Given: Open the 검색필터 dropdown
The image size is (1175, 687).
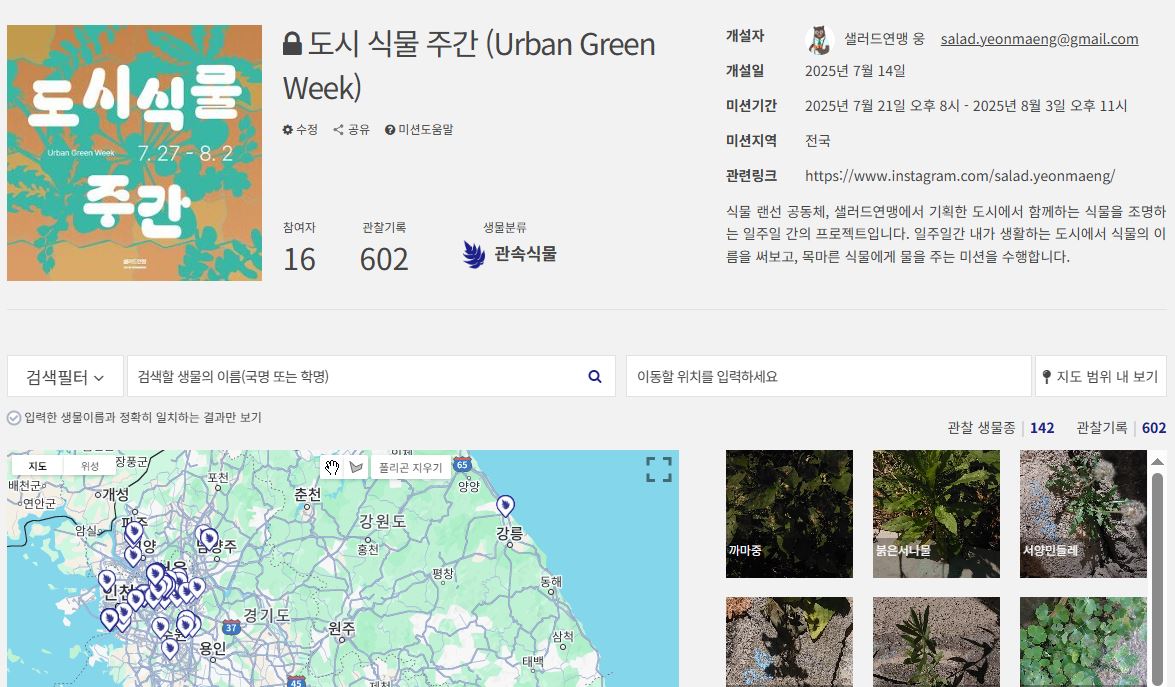Looking at the screenshot, I should (65, 376).
